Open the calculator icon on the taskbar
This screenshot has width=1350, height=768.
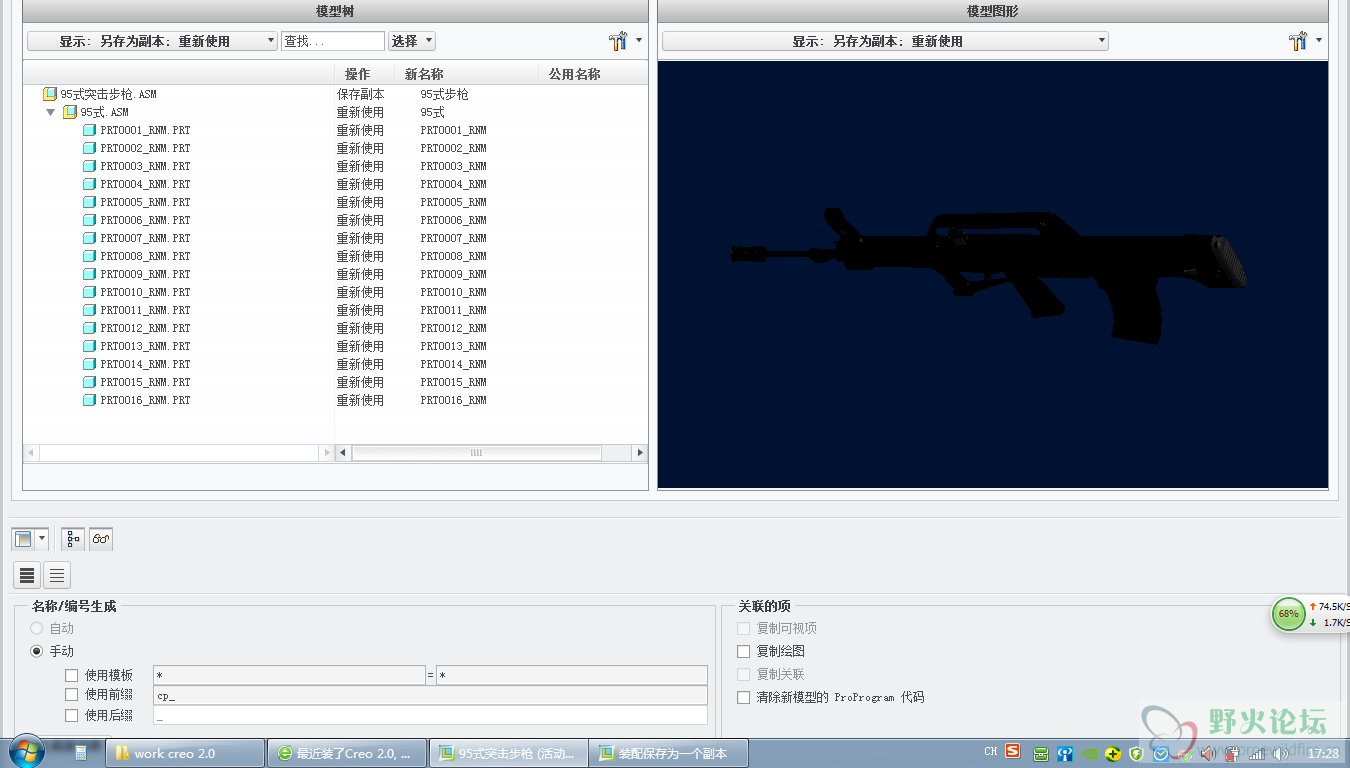tap(81, 753)
